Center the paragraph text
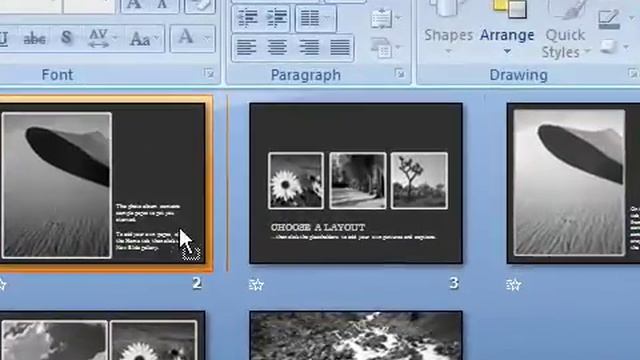This screenshot has width=640, height=360. 277,48
